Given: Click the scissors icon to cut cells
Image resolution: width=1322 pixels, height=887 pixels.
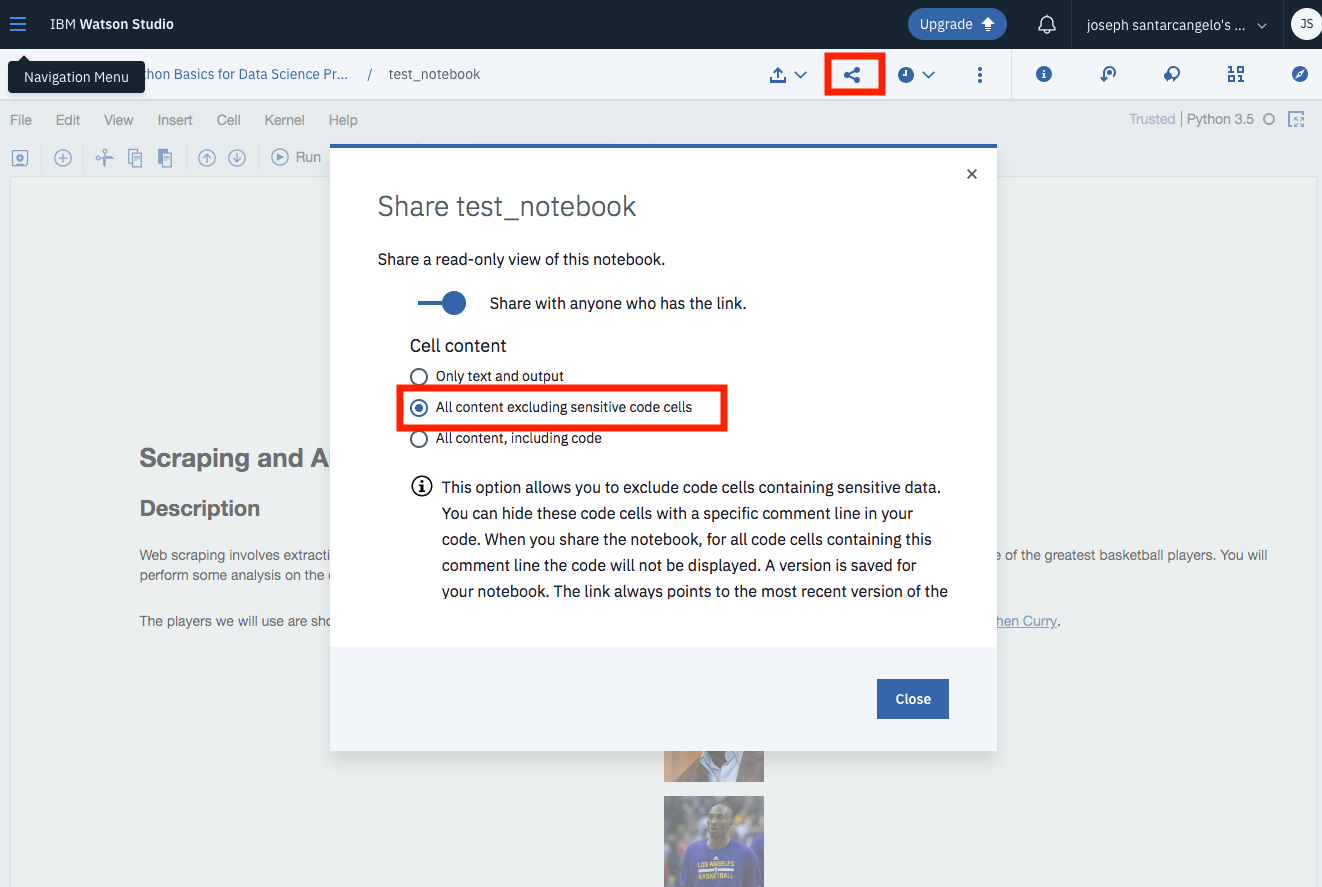Looking at the screenshot, I should click(103, 157).
